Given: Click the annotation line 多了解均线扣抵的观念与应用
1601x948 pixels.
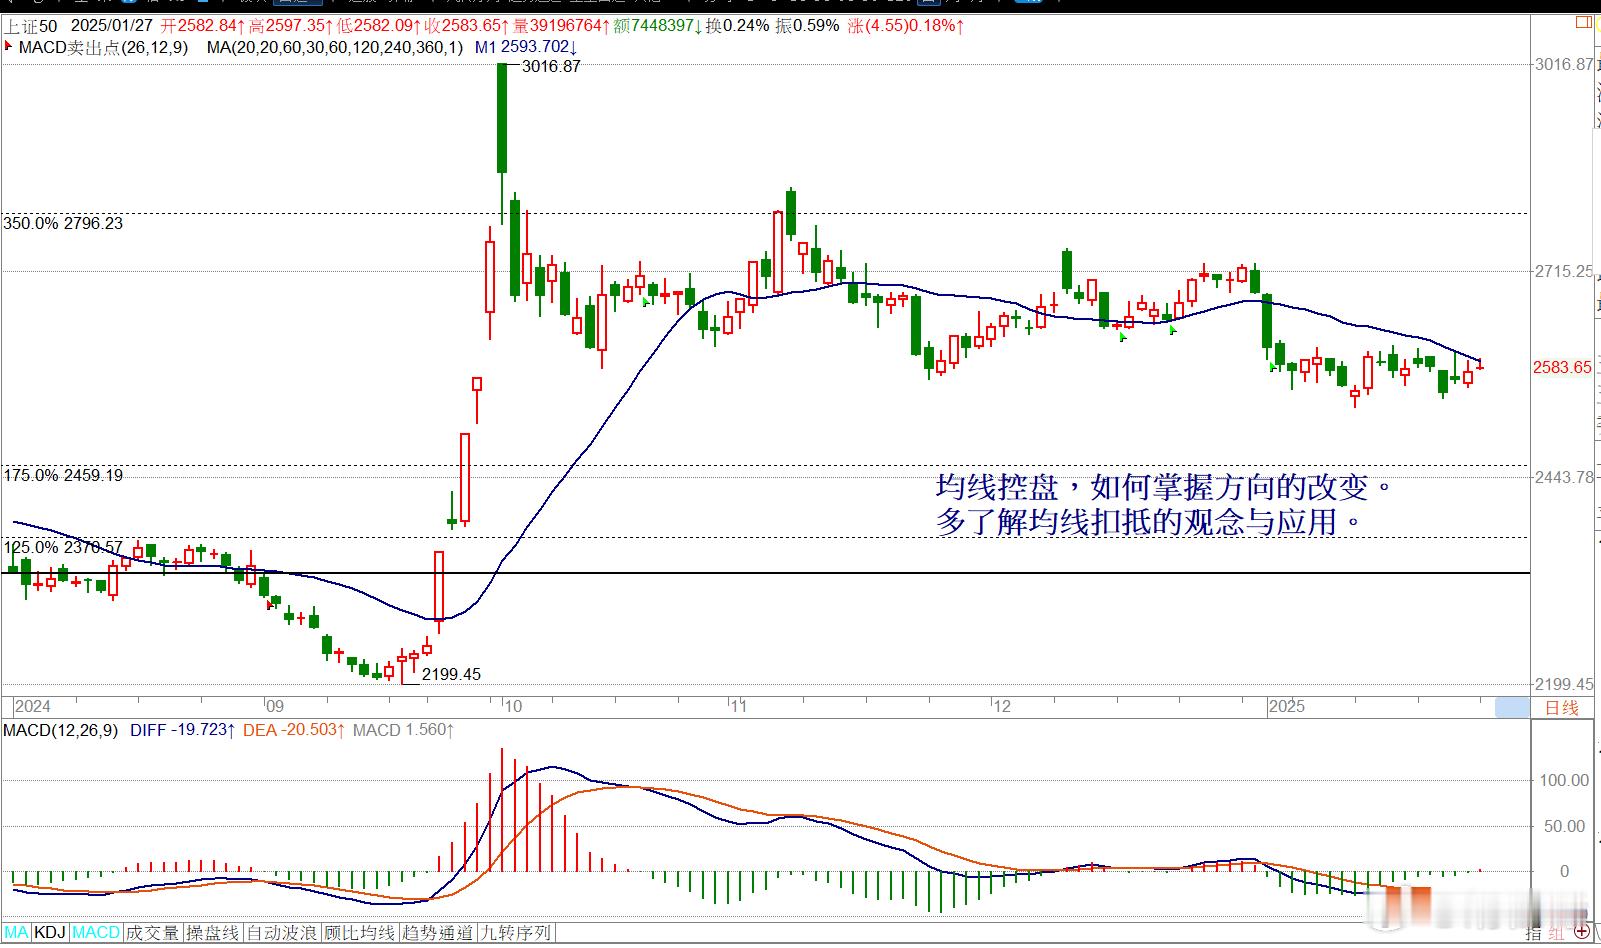Looking at the screenshot, I should (1149, 522).
